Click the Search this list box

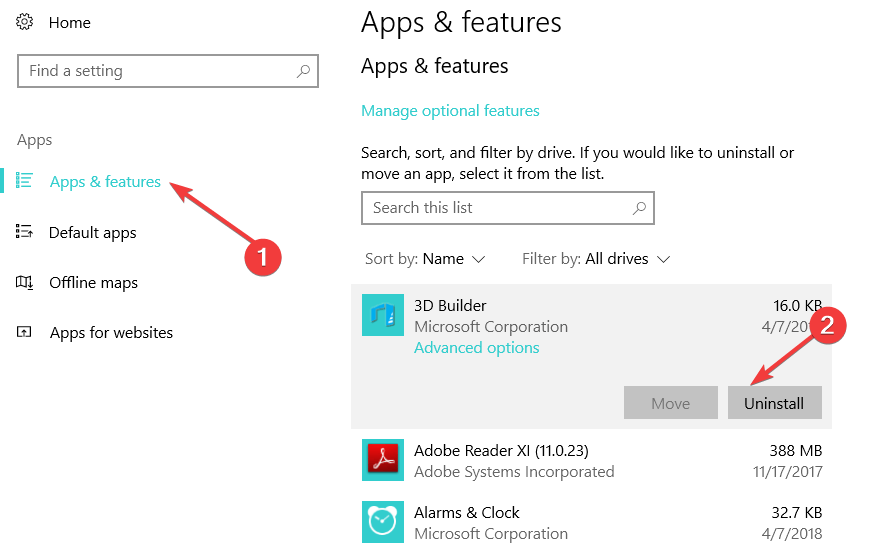(x=495, y=208)
